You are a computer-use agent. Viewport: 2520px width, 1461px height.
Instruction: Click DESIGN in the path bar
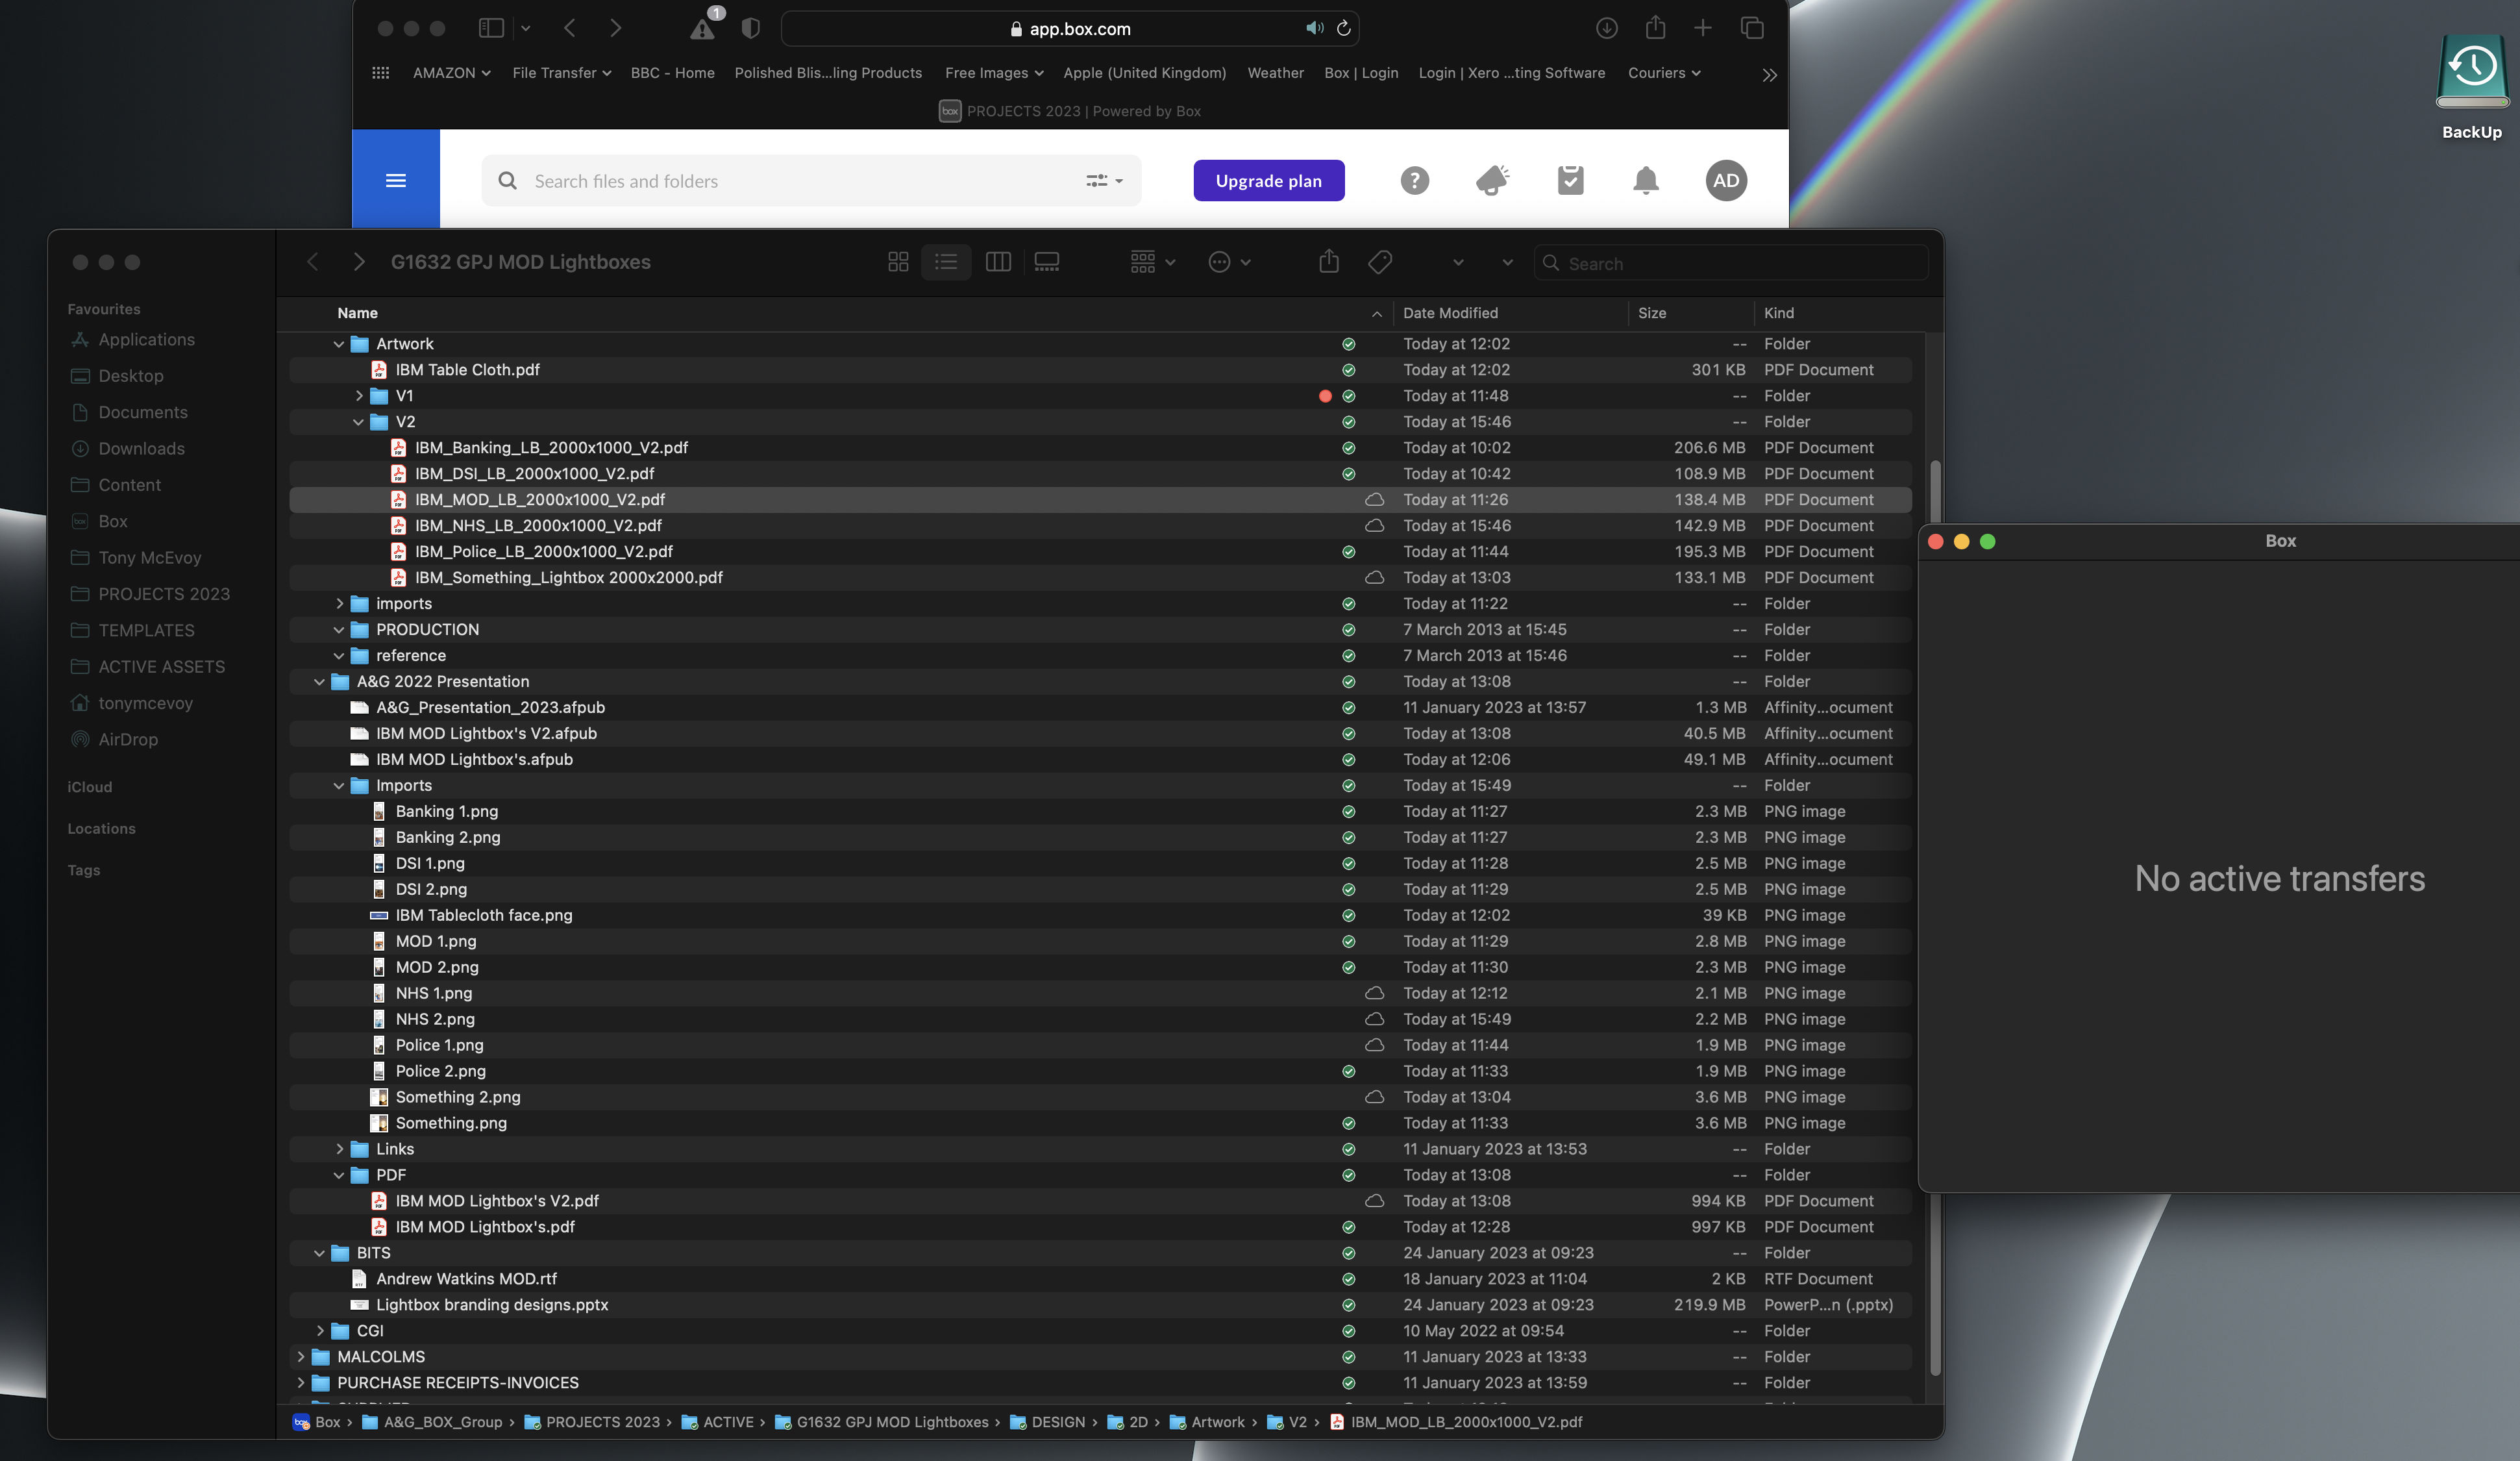pyautogui.click(x=1047, y=1423)
